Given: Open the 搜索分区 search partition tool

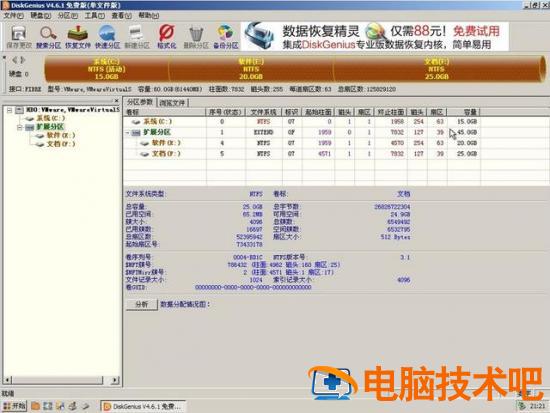Looking at the screenshot, I should (x=48, y=37).
